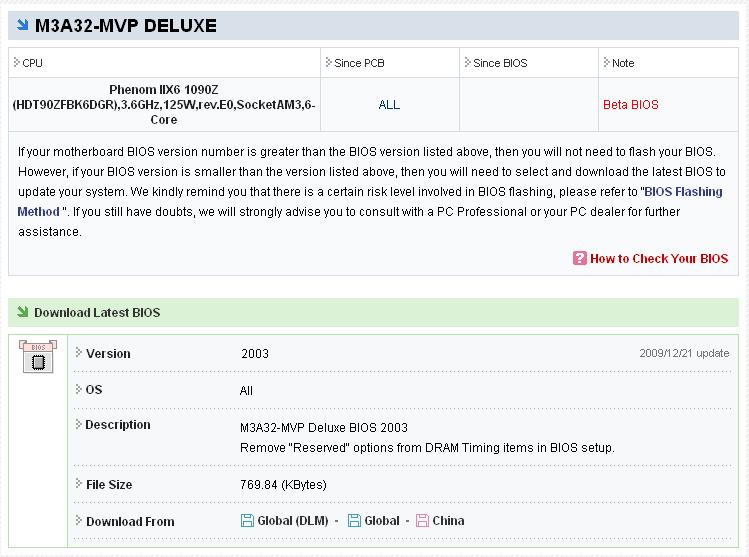Viewport: 749px width, 557px height.
Task: Click the Note column header
Action: pyautogui.click(x=623, y=63)
